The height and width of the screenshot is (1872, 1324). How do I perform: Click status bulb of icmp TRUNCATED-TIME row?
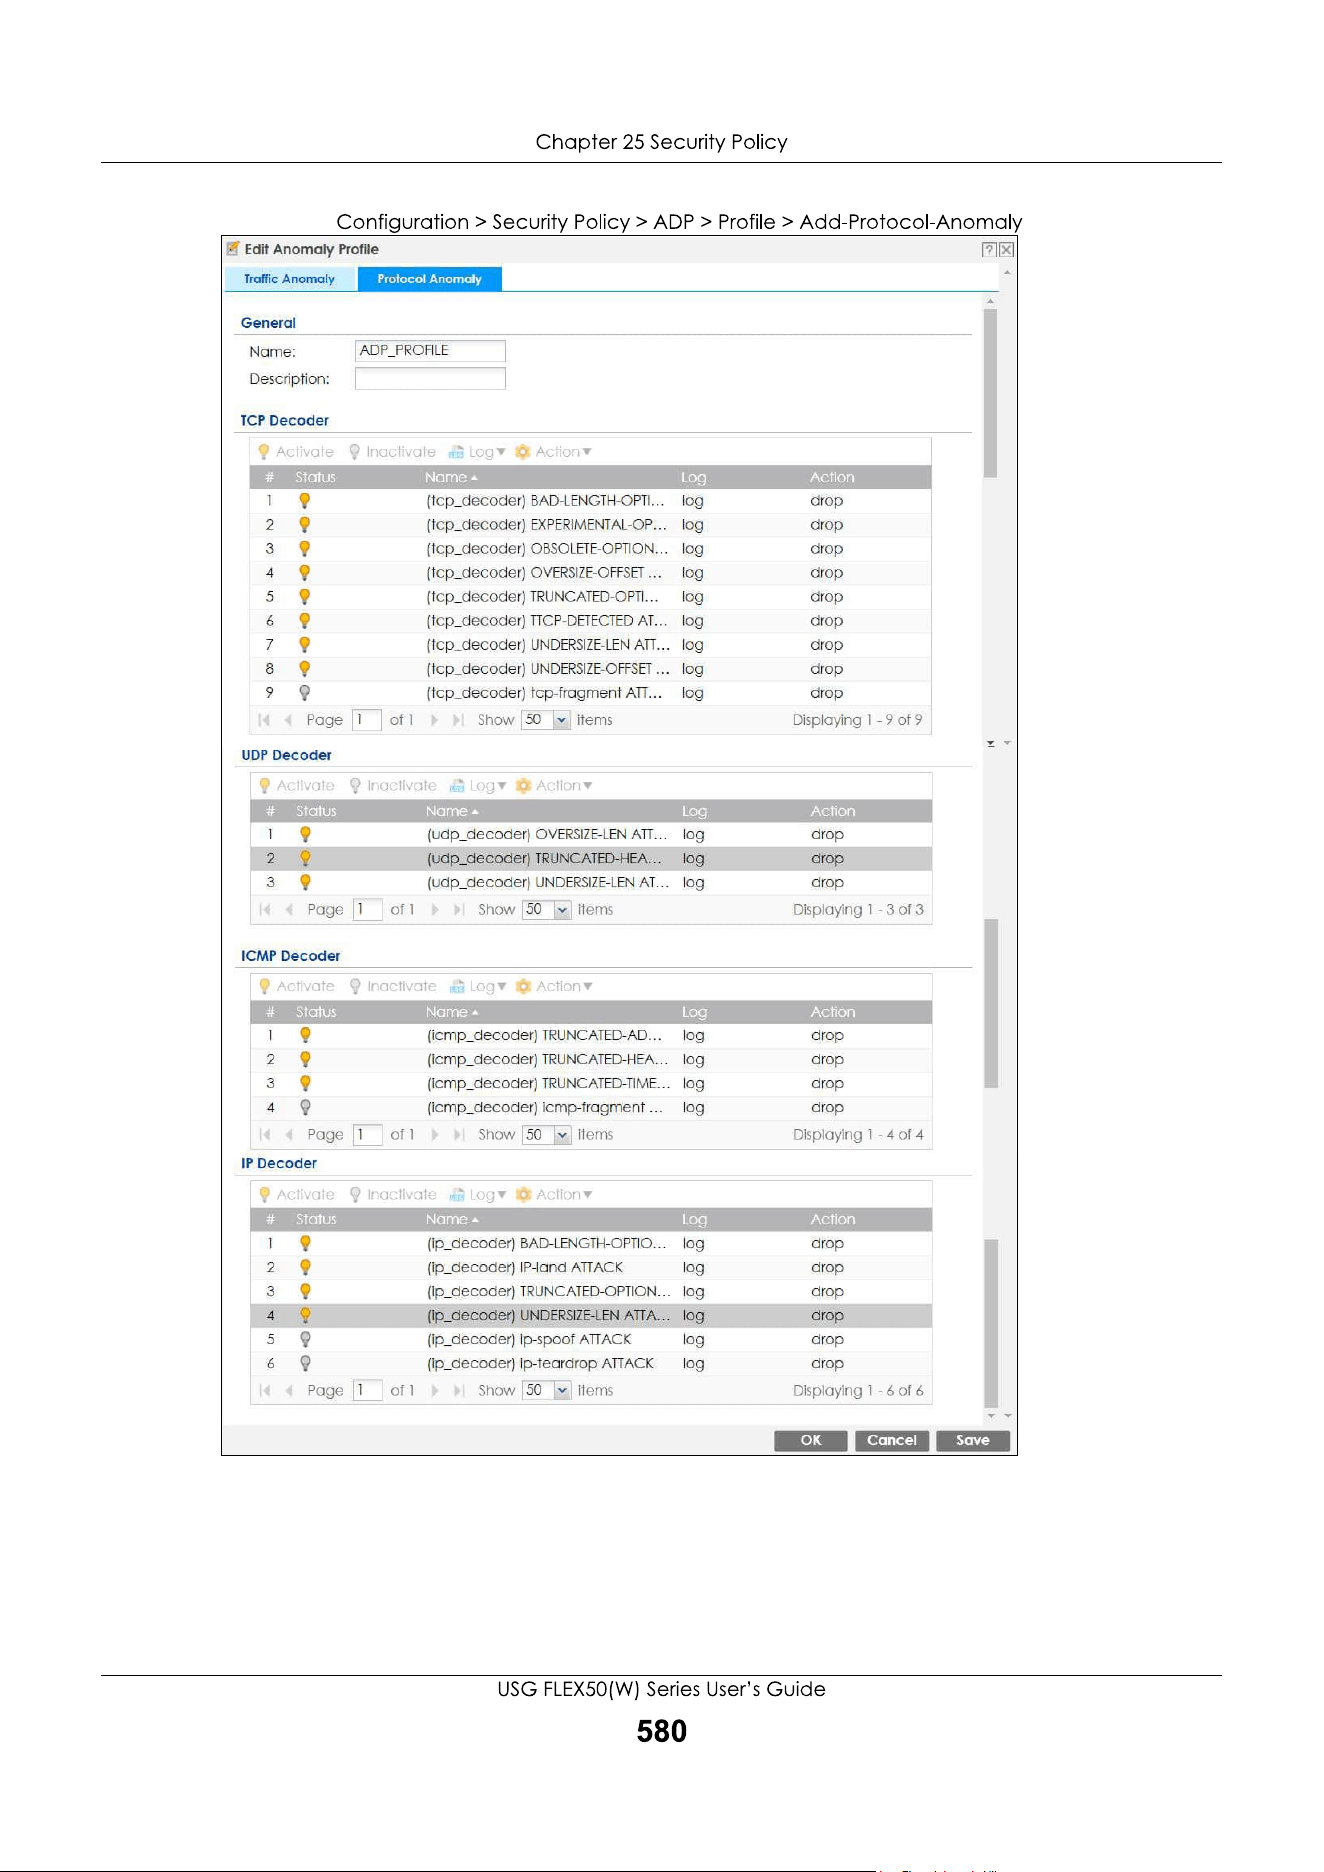tap(305, 1084)
